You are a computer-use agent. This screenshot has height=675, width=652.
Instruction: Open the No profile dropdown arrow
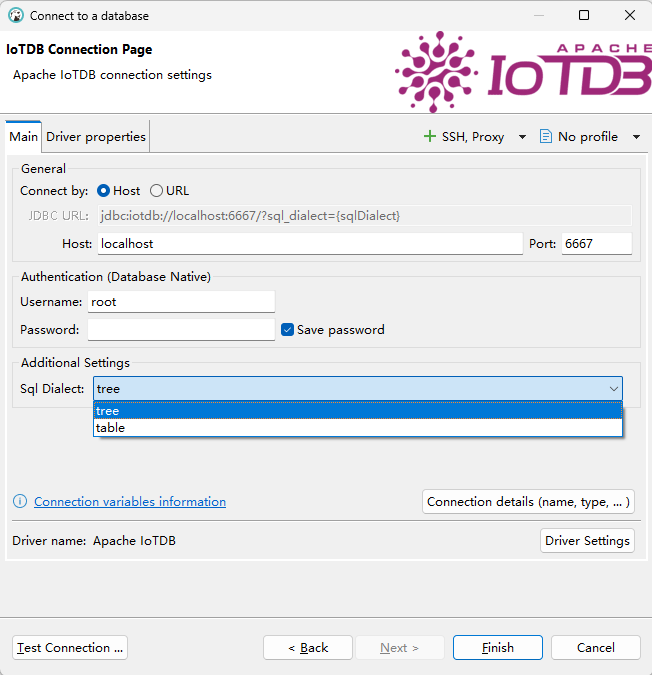point(637,137)
